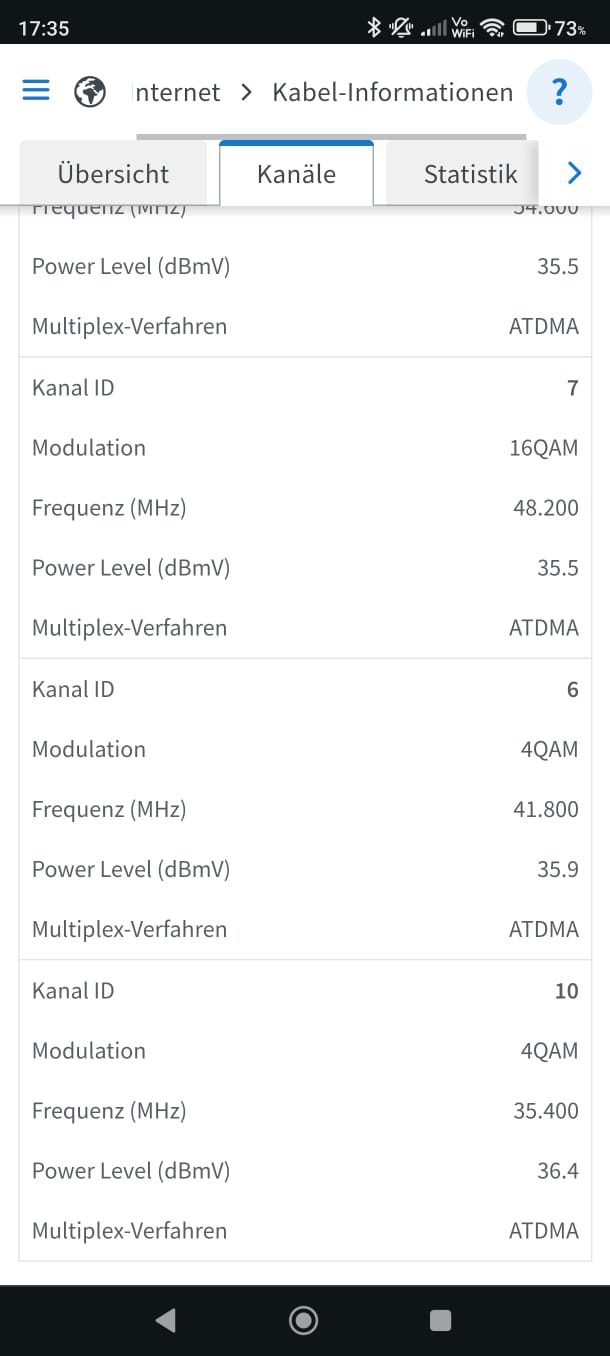The width and height of the screenshot is (610, 1356).
Task: Open the hamburger navigation menu
Action: tap(36, 91)
